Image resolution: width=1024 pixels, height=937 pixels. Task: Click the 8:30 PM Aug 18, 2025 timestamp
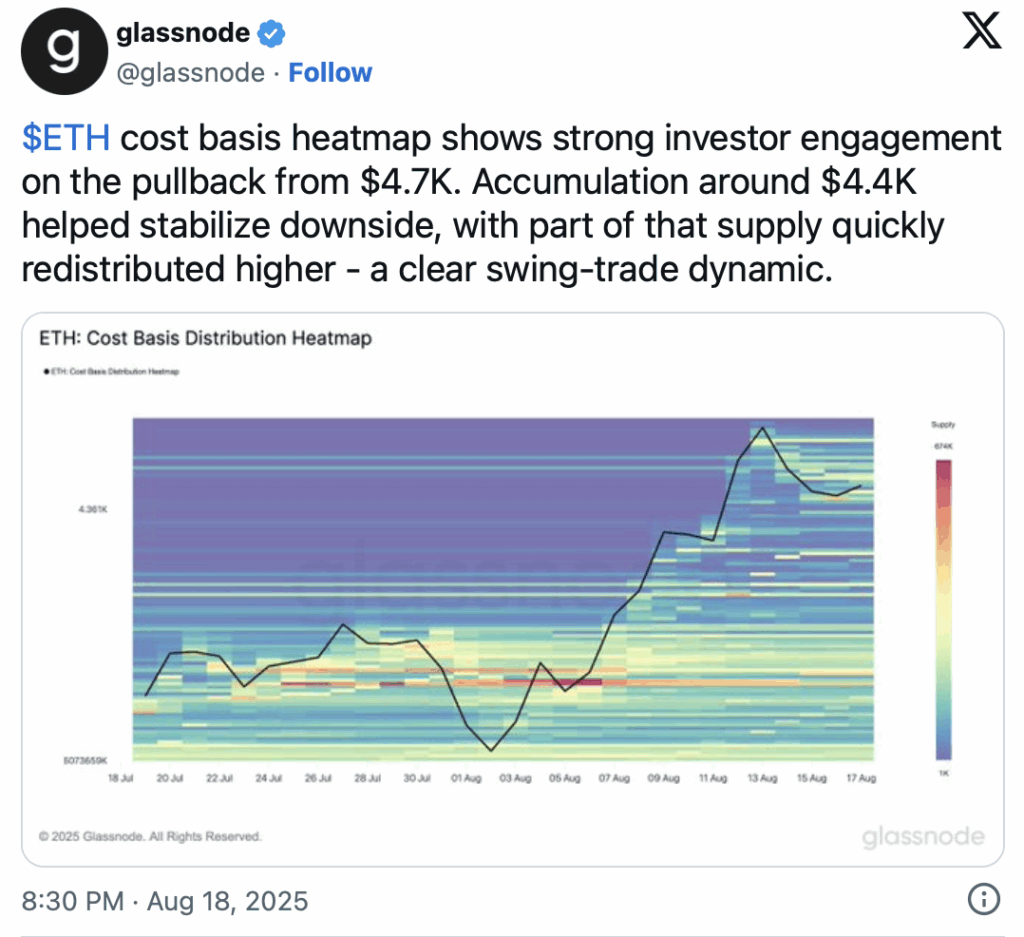pos(165,901)
